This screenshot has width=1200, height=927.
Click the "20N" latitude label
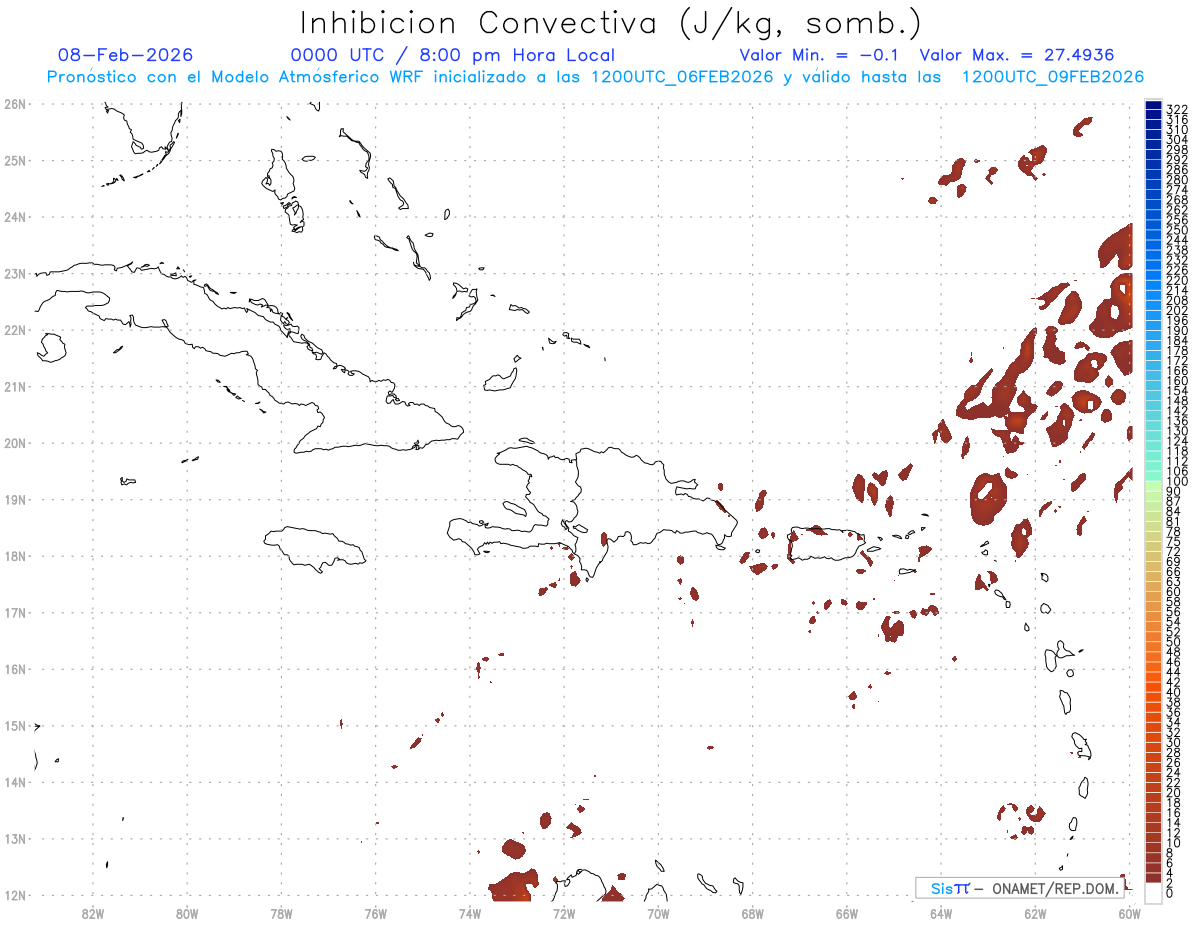[14, 443]
